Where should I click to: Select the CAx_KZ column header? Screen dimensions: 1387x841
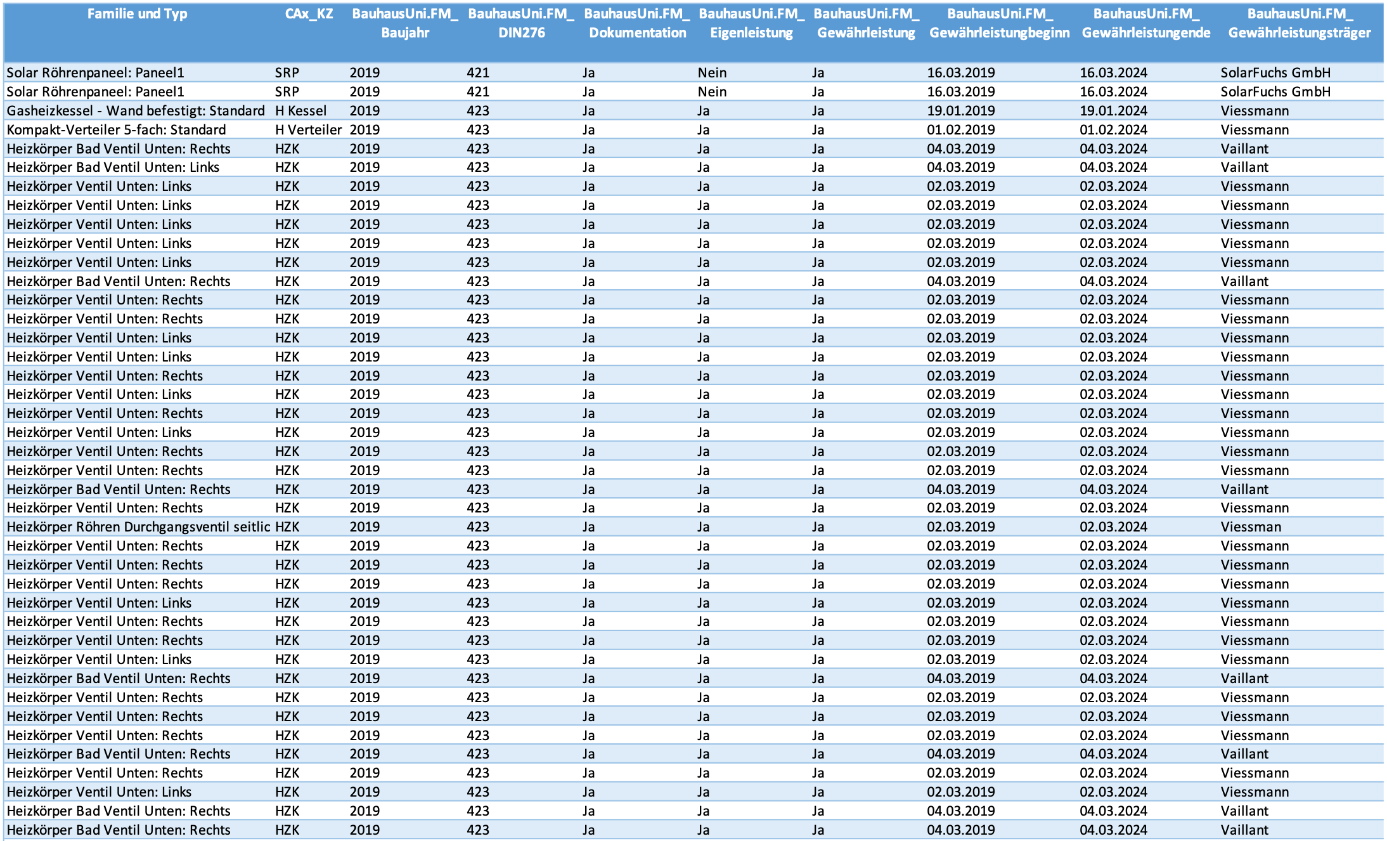[x=309, y=14]
